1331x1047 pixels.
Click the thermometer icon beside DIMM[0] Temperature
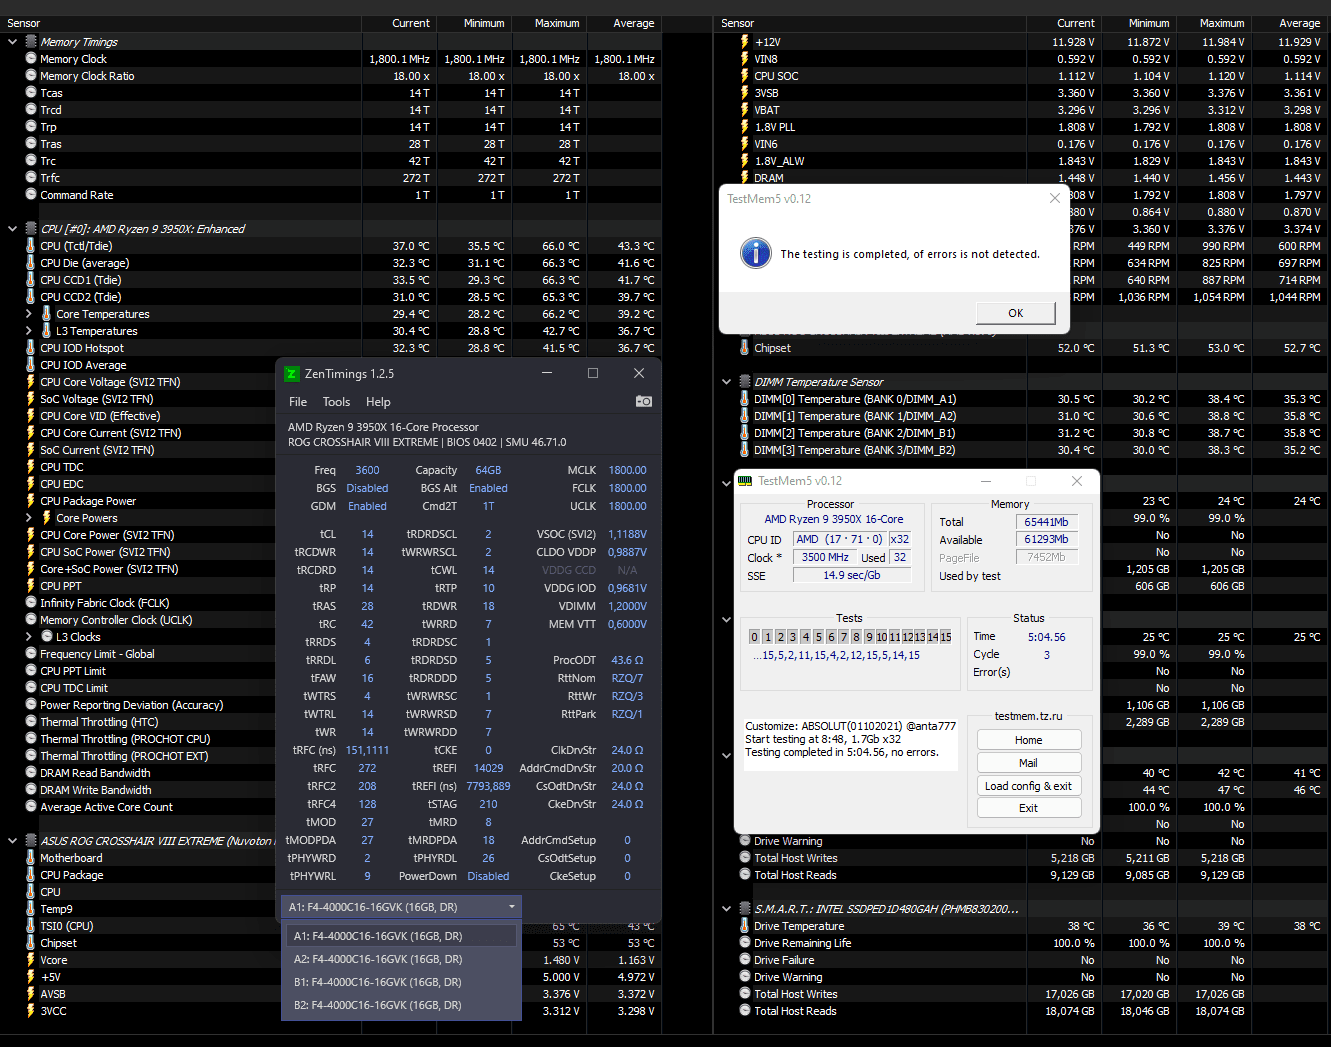click(745, 399)
